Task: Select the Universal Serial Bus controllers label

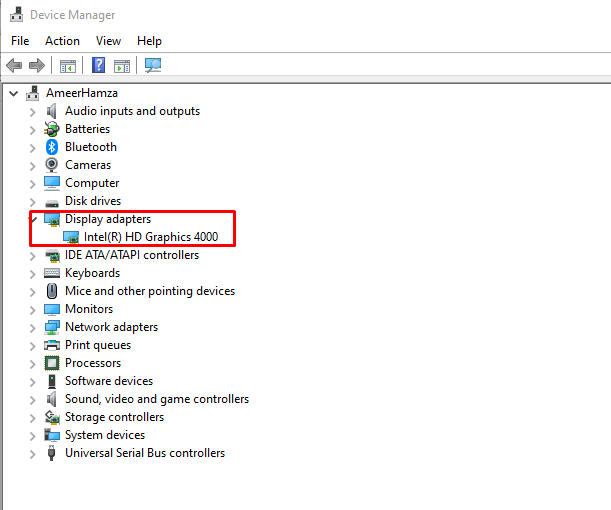Action: (x=145, y=453)
